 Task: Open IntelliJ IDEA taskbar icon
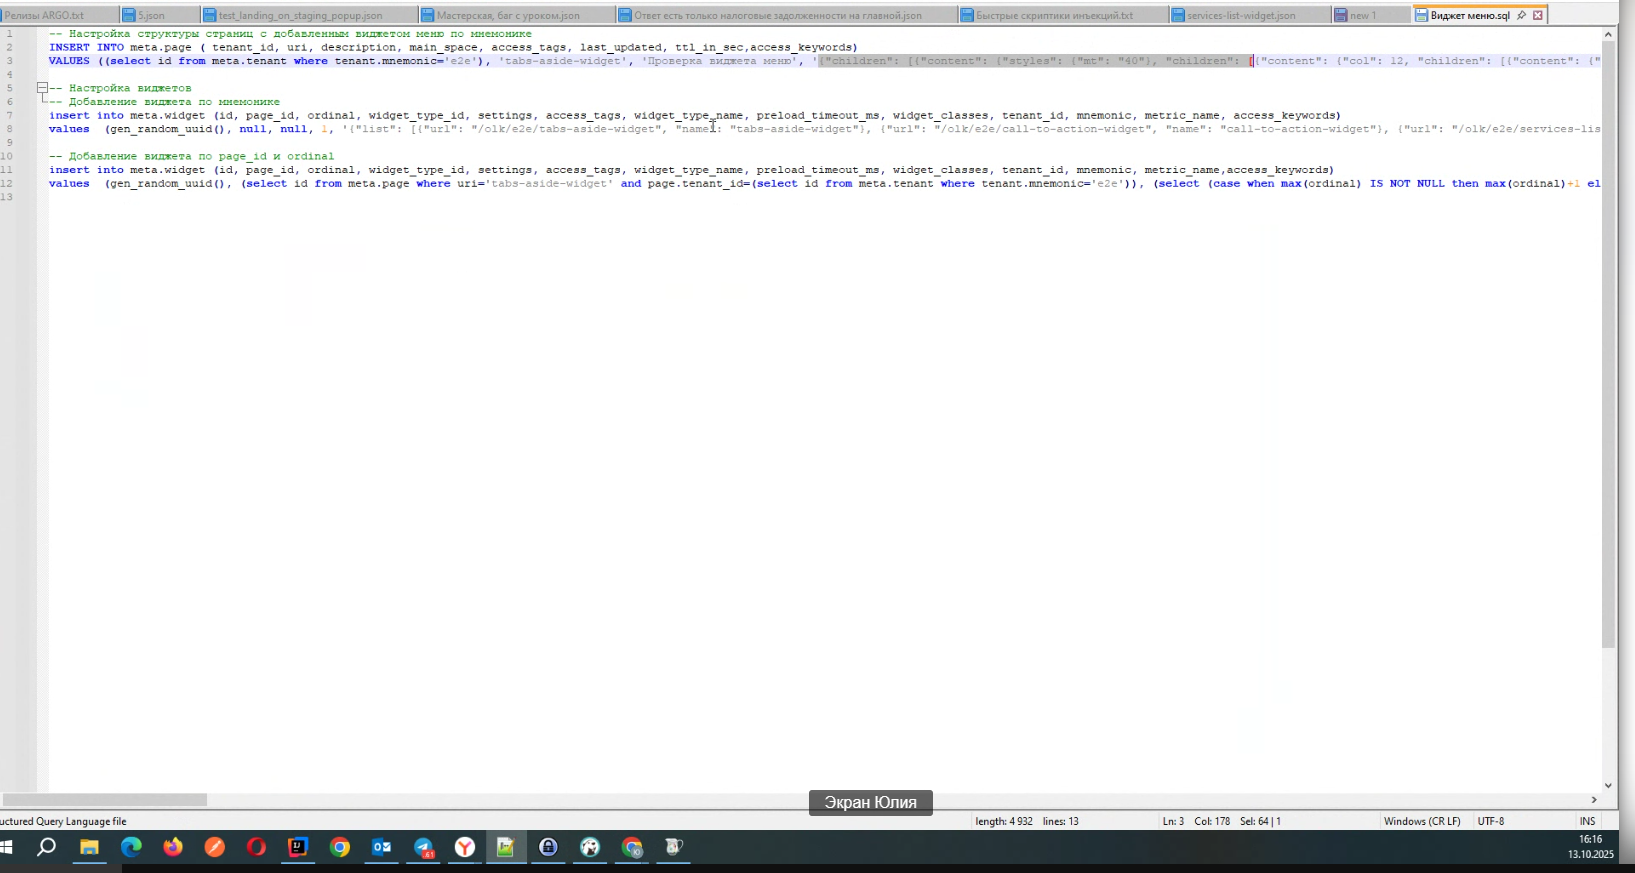tap(298, 848)
